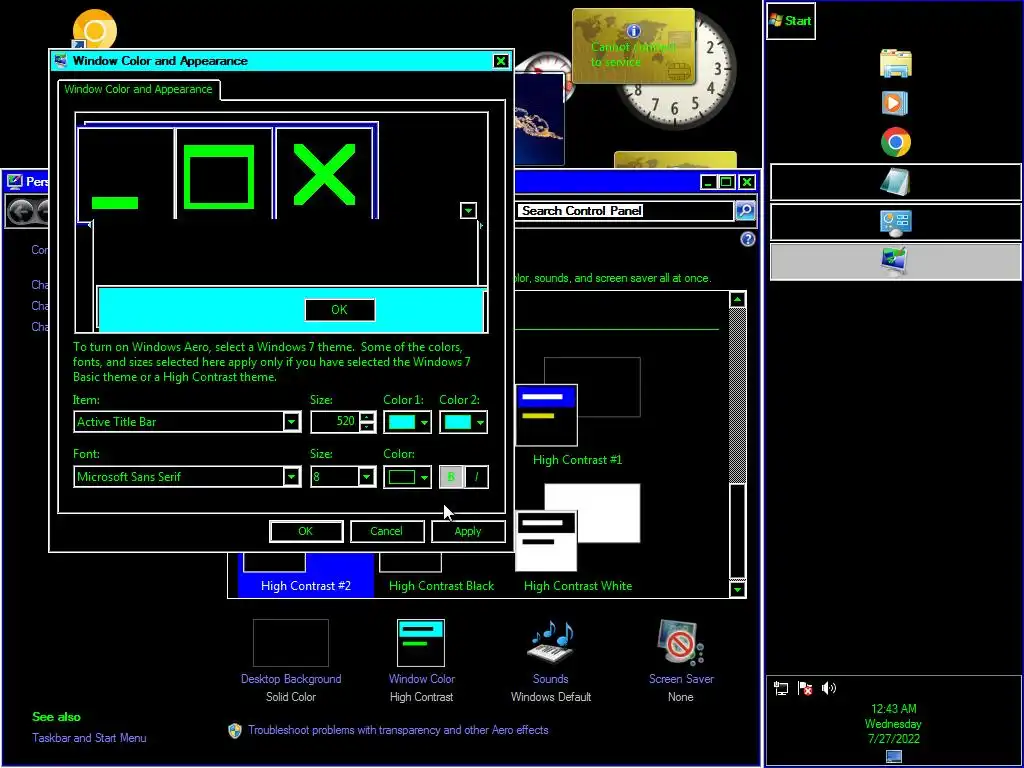Select Window Color and Appearance tab
The height and width of the screenshot is (768, 1024).
[138, 89]
